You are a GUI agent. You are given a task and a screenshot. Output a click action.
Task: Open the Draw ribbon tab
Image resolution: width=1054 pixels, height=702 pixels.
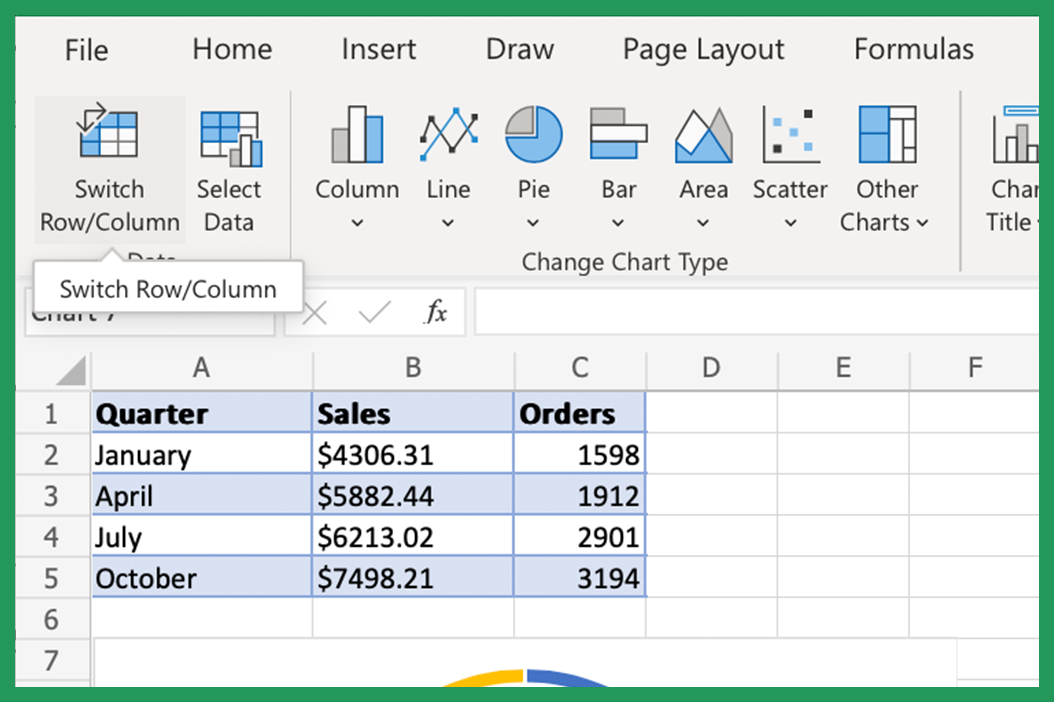click(519, 48)
